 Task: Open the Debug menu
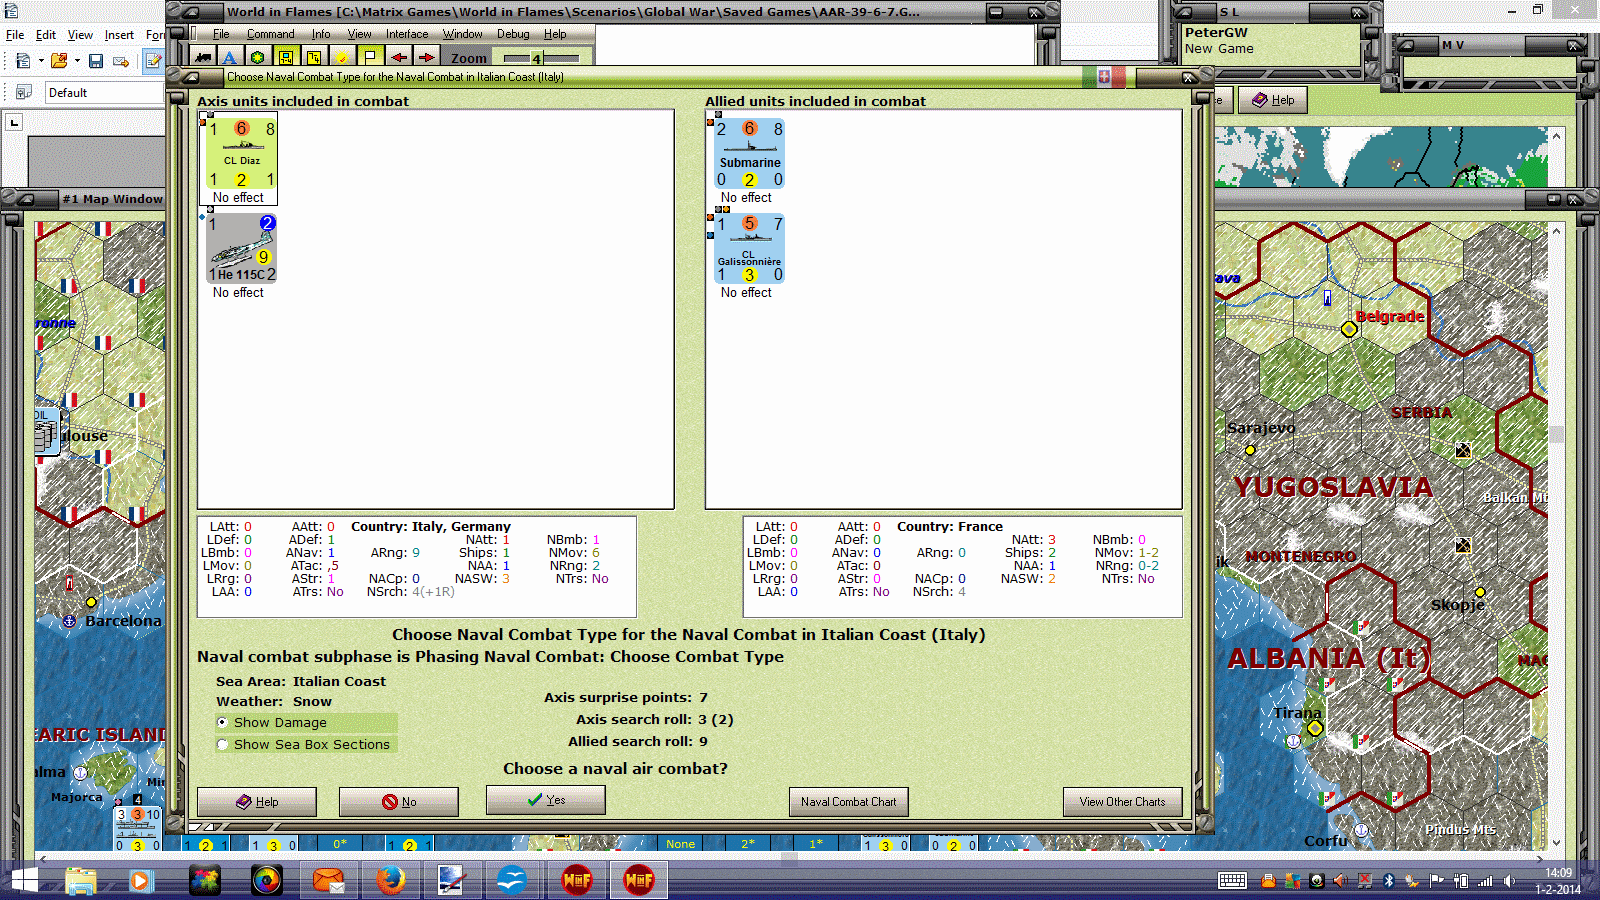click(513, 34)
